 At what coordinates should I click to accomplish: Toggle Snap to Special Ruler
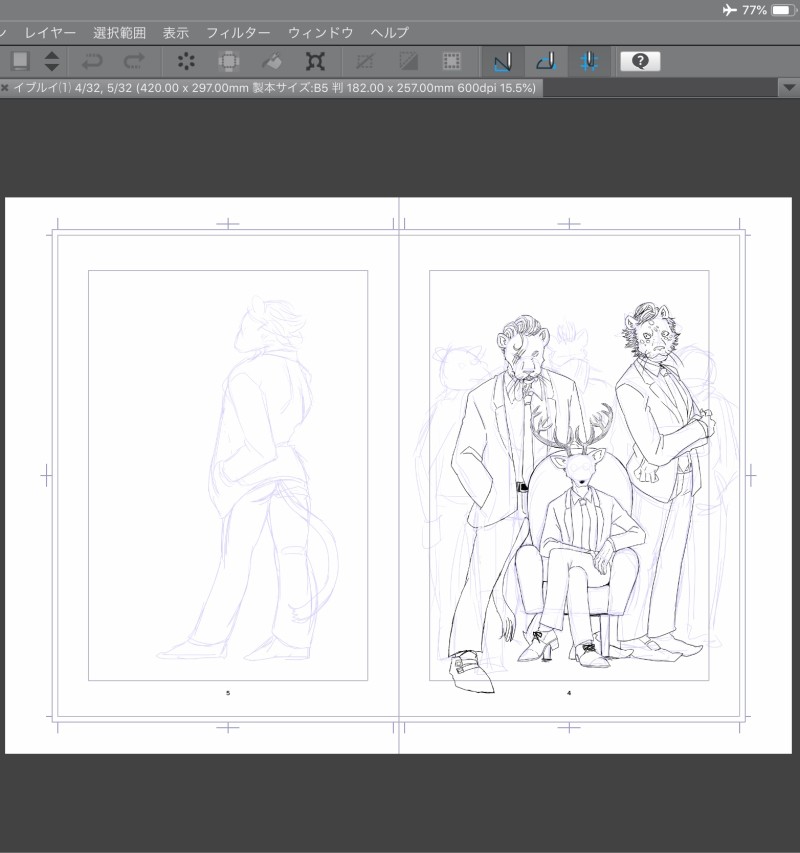pyautogui.click(x=546, y=61)
